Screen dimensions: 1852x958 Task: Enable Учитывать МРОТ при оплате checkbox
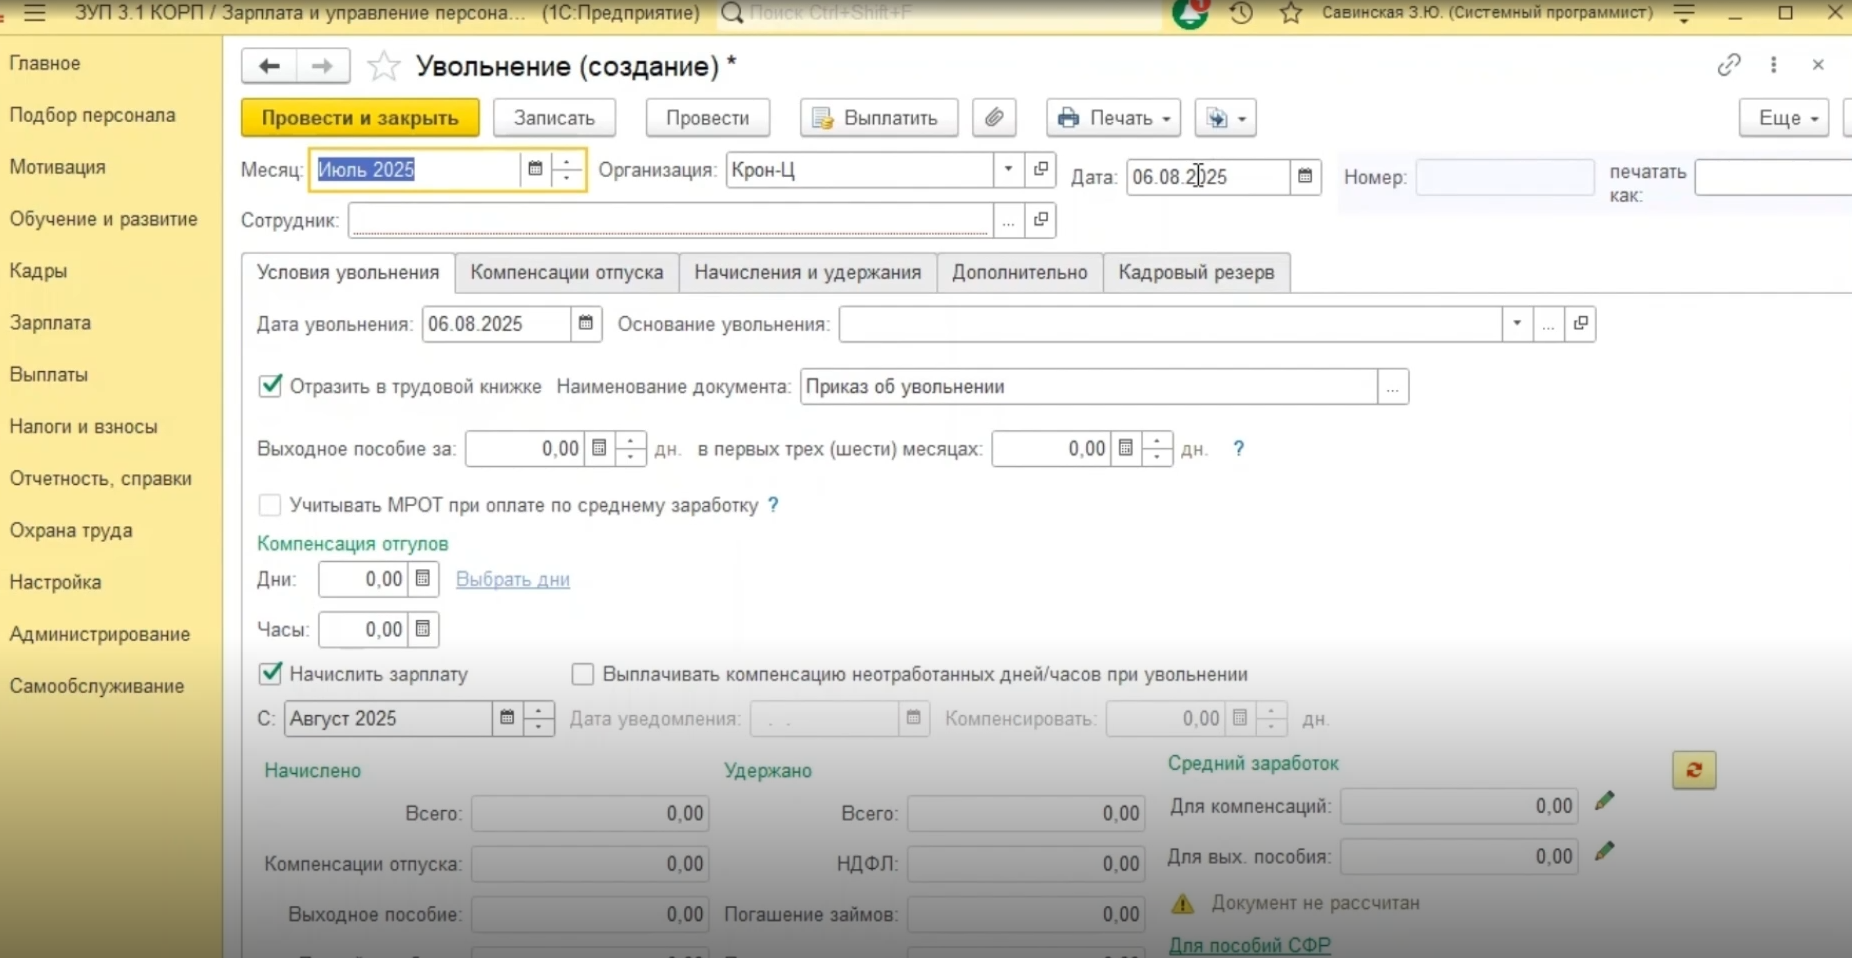click(x=270, y=505)
